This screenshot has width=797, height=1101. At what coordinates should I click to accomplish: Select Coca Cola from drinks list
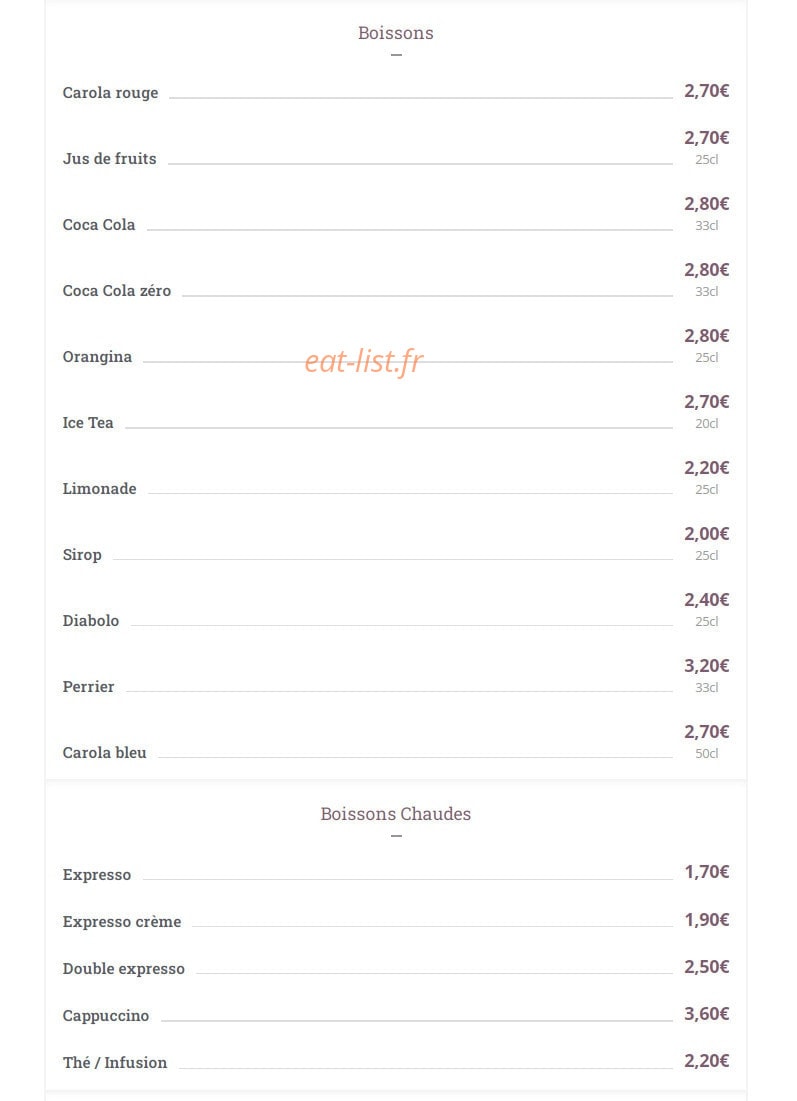99,225
